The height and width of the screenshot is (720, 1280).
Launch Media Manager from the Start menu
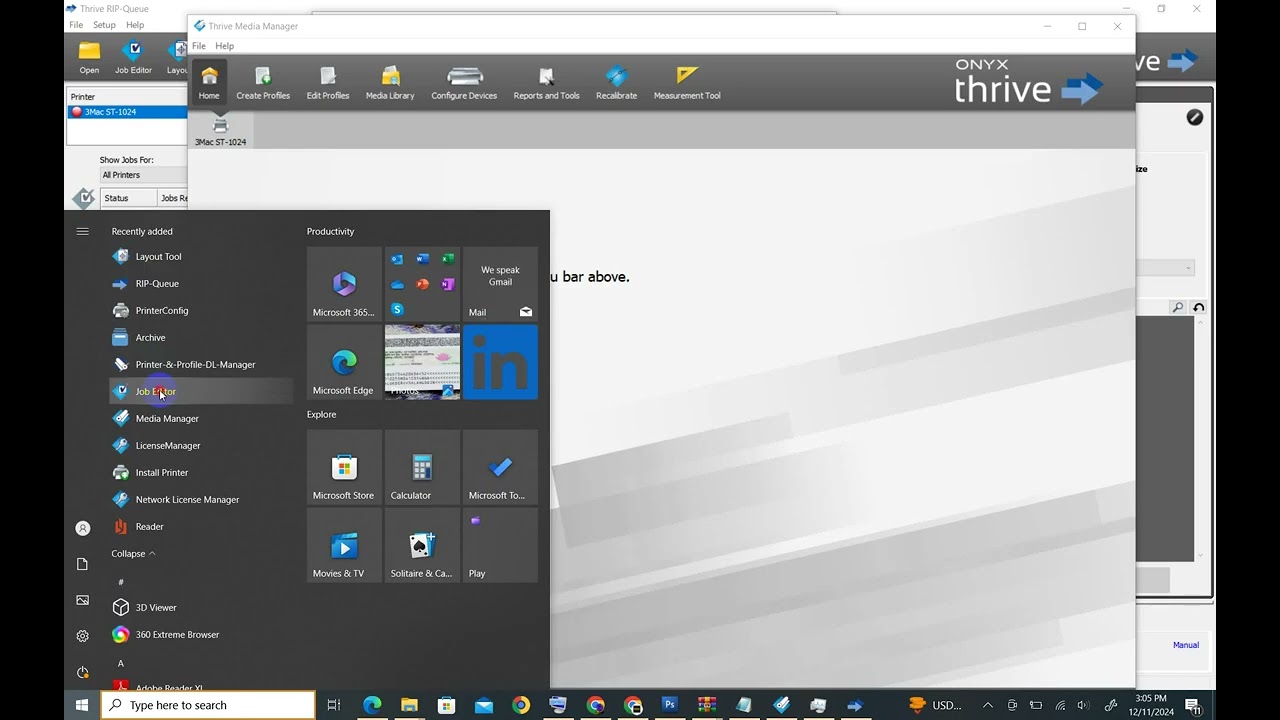pos(201,419)
